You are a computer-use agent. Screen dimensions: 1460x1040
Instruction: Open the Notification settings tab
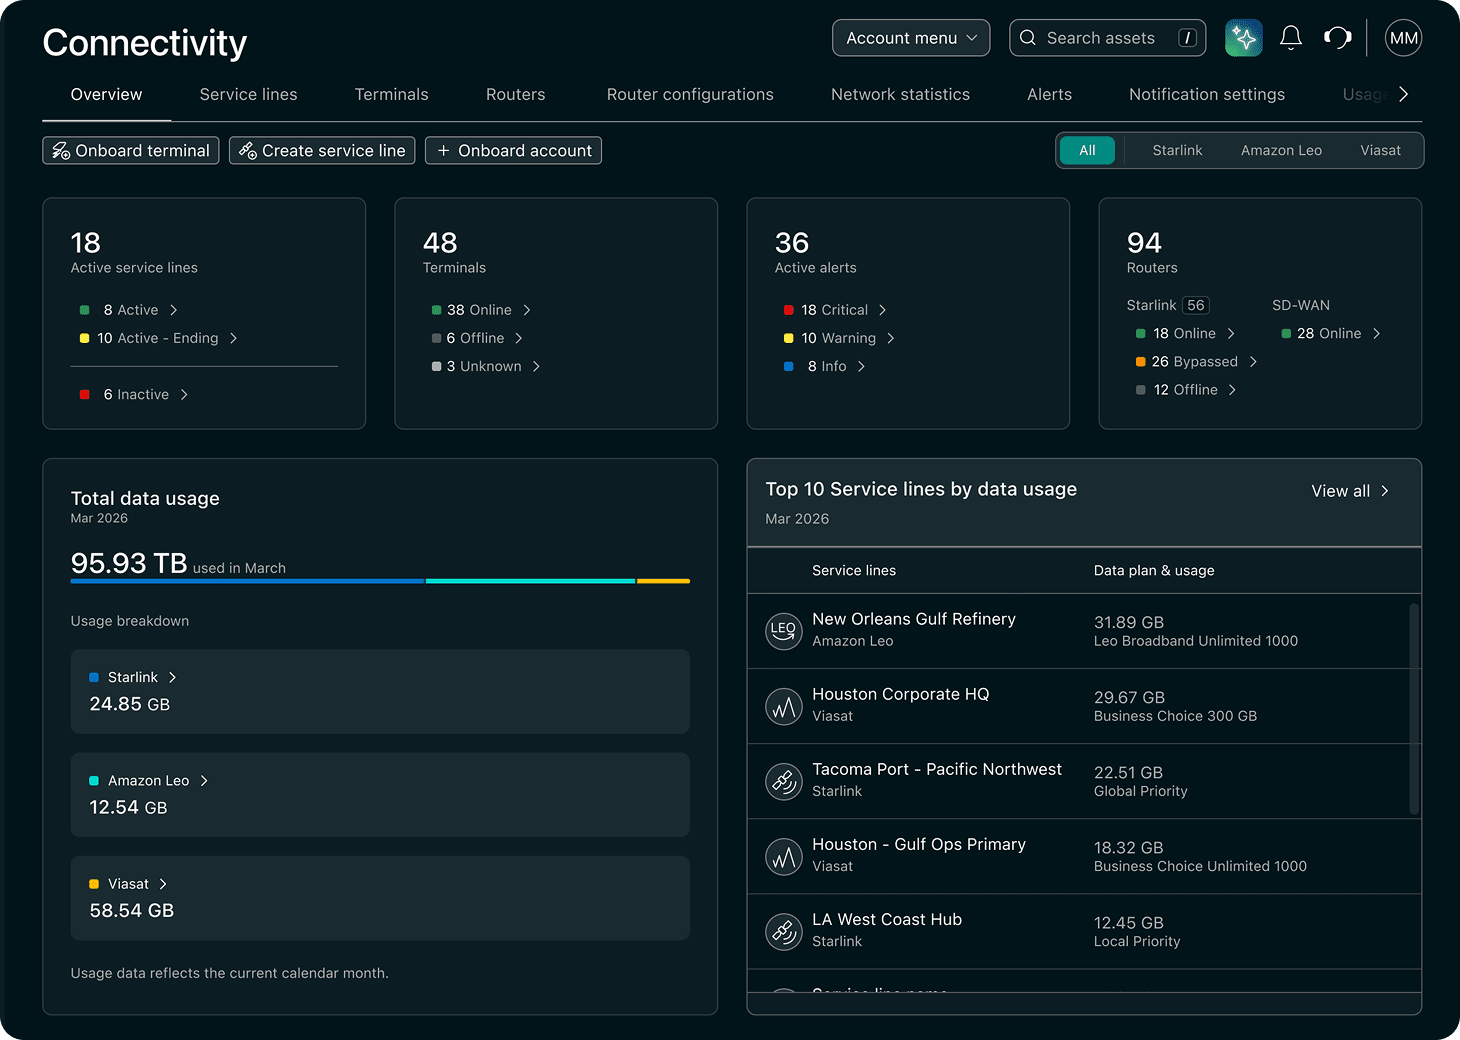click(1207, 94)
